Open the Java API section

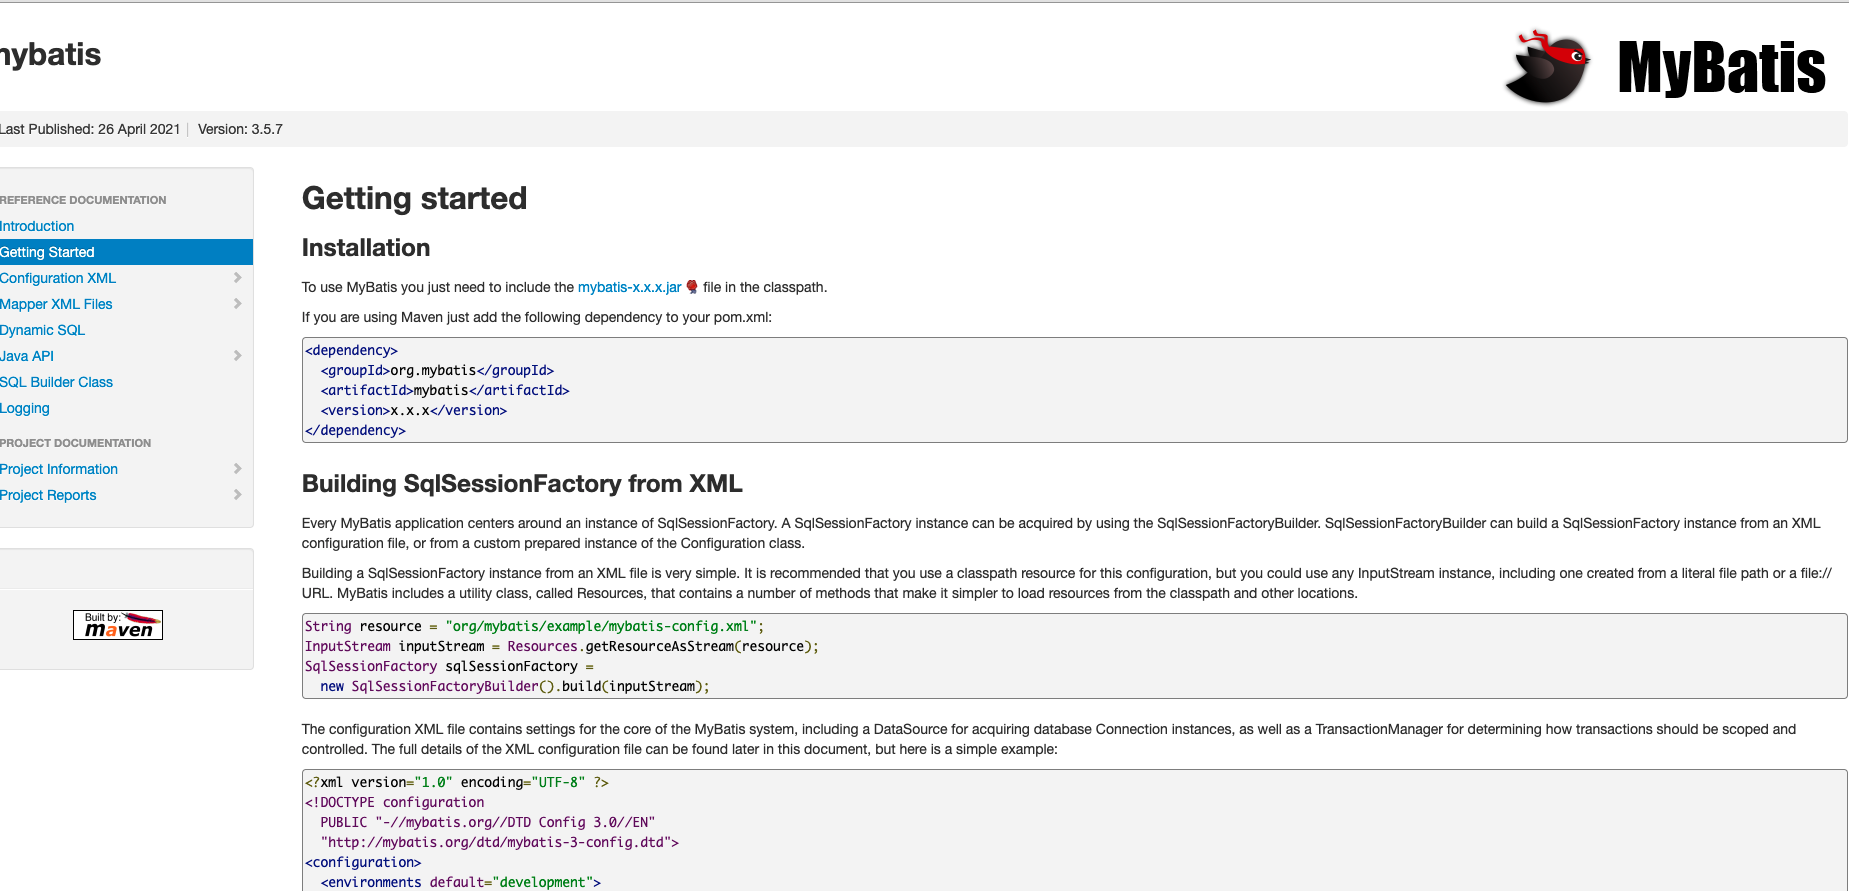(27, 356)
